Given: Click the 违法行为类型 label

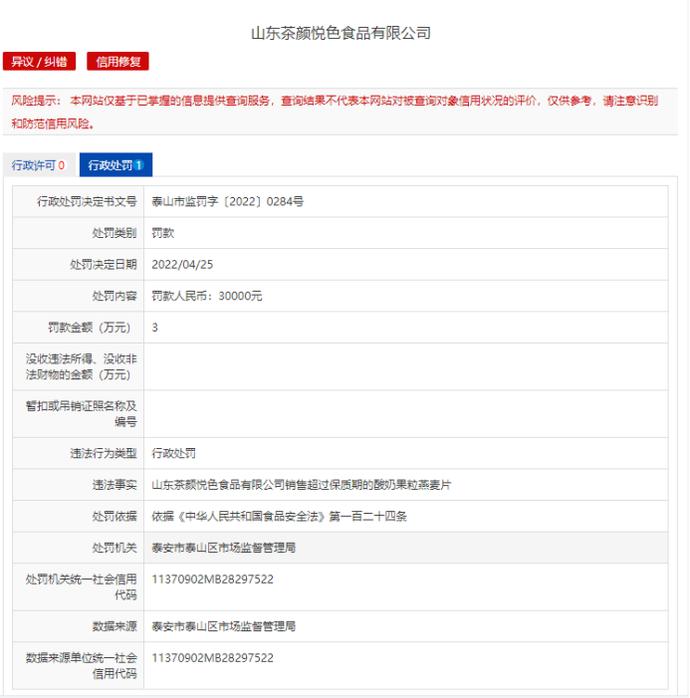Looking at the screenshot, I should tap(103, 453).
